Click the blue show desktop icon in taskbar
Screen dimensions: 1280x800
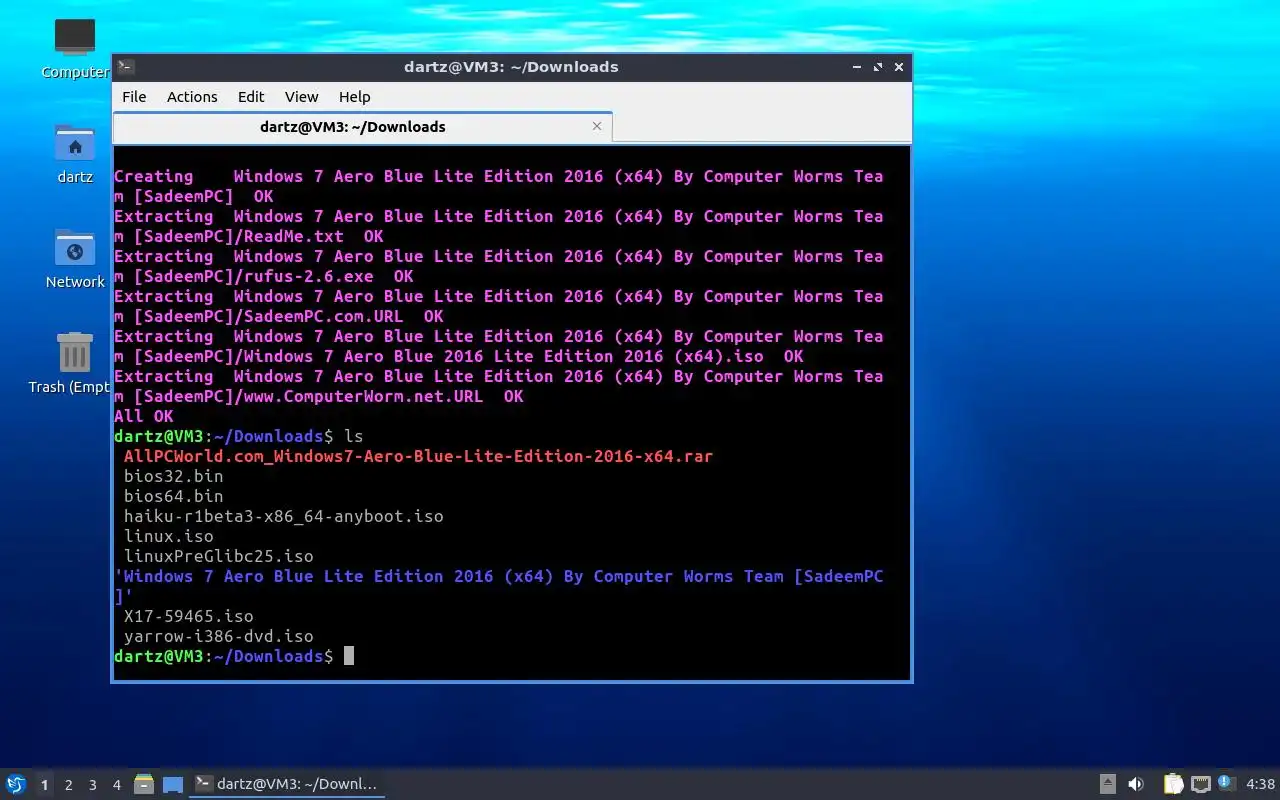[173, 785]
